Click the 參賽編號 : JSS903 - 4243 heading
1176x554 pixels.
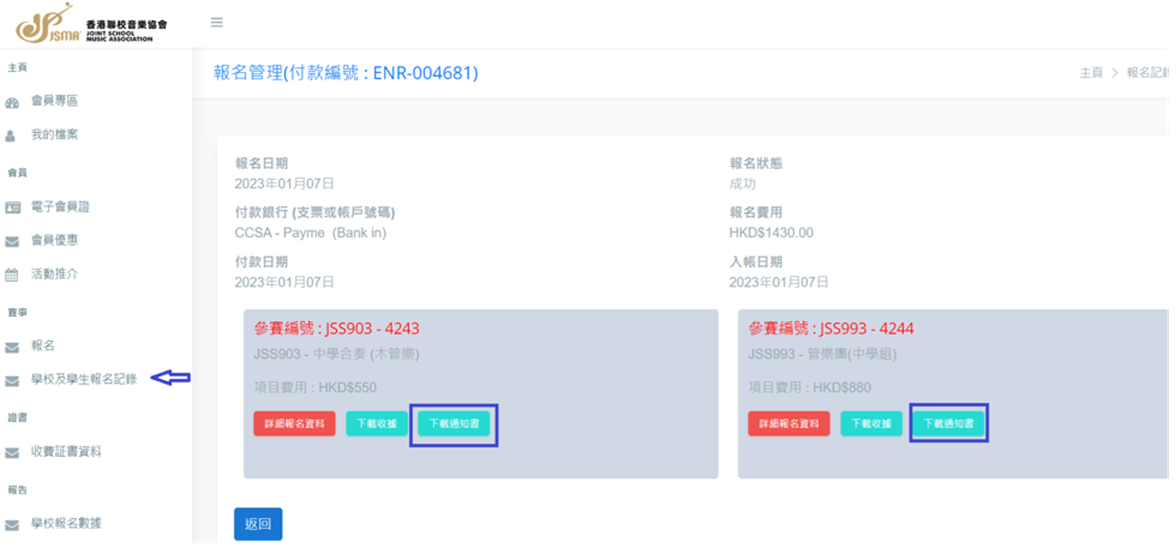337,328
